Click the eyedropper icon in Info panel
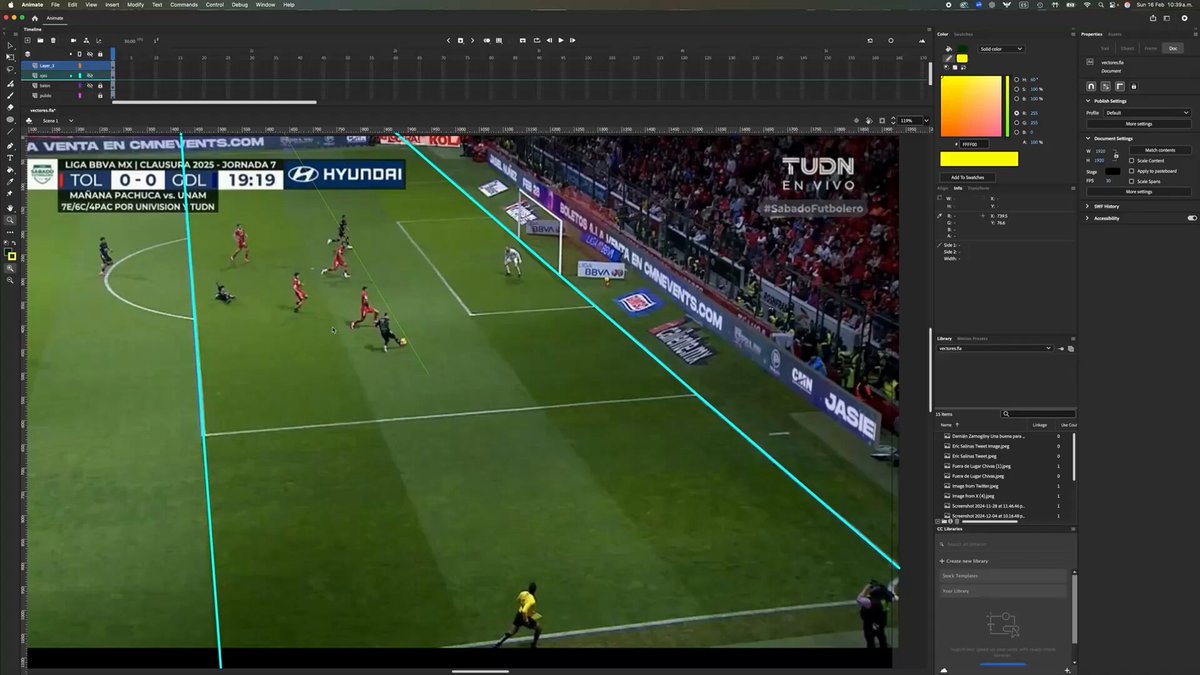This screenshot has height=675, width=1200. point(939,216)
